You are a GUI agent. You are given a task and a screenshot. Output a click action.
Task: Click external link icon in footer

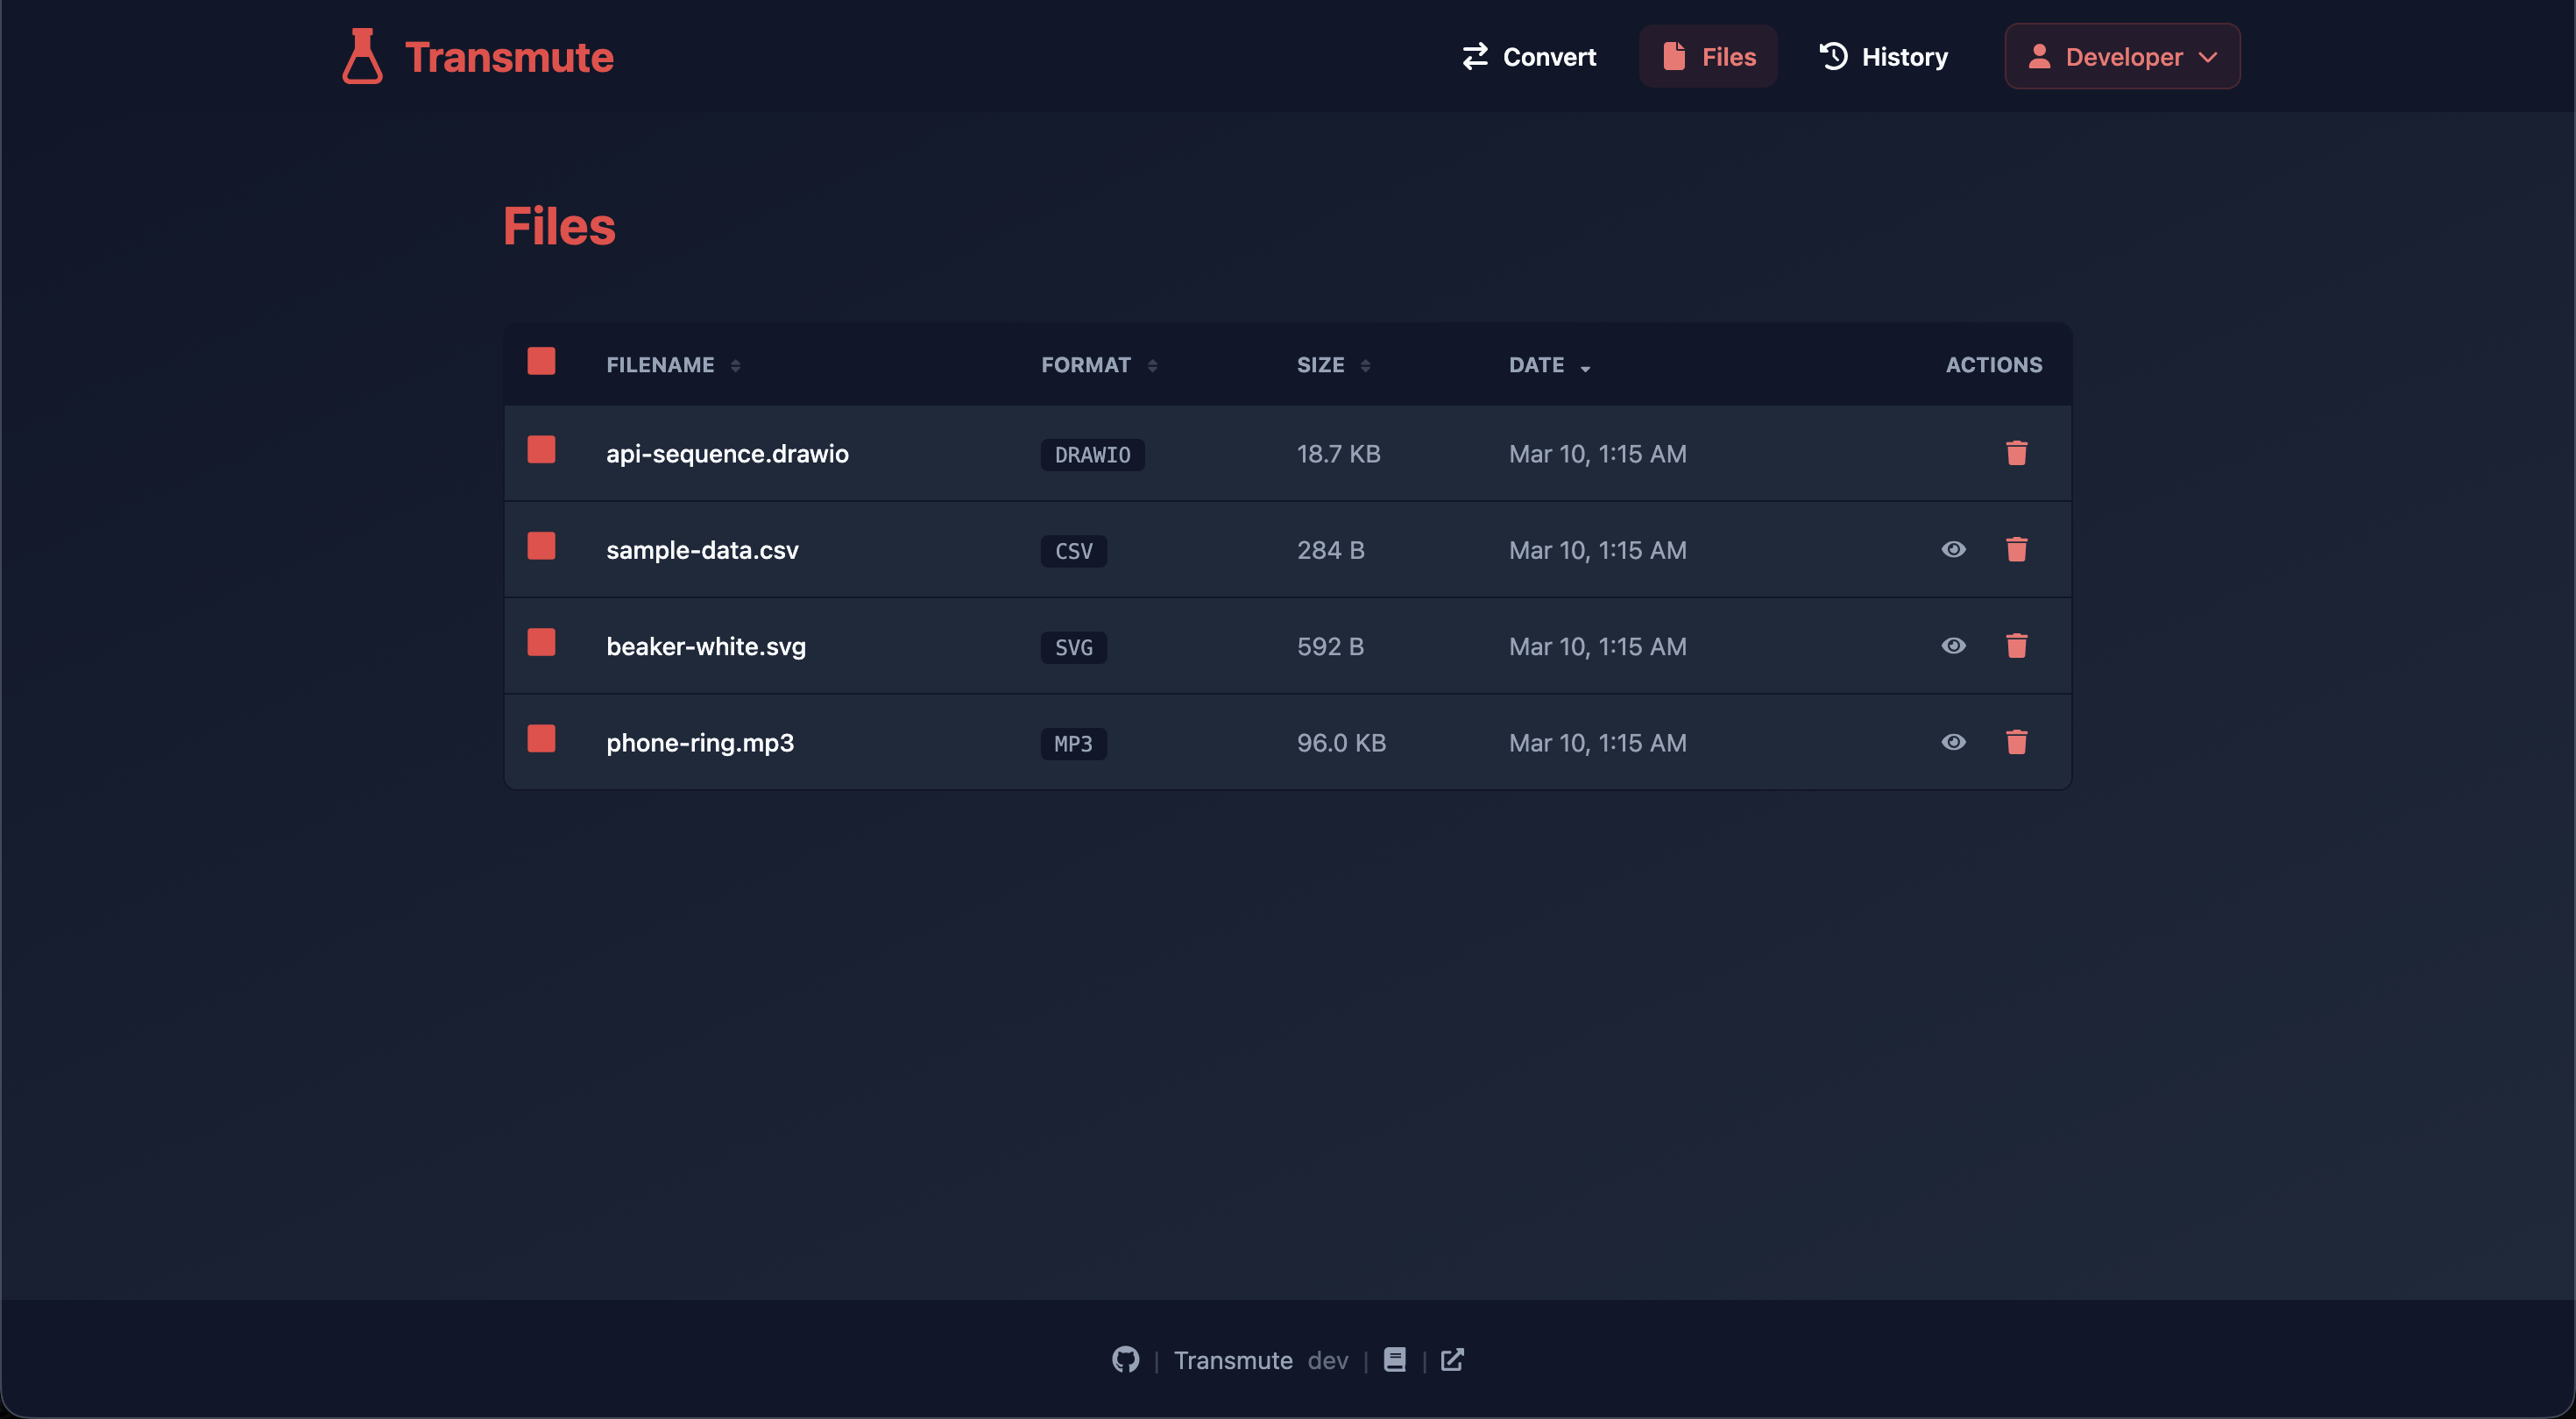point(1452,1359)
